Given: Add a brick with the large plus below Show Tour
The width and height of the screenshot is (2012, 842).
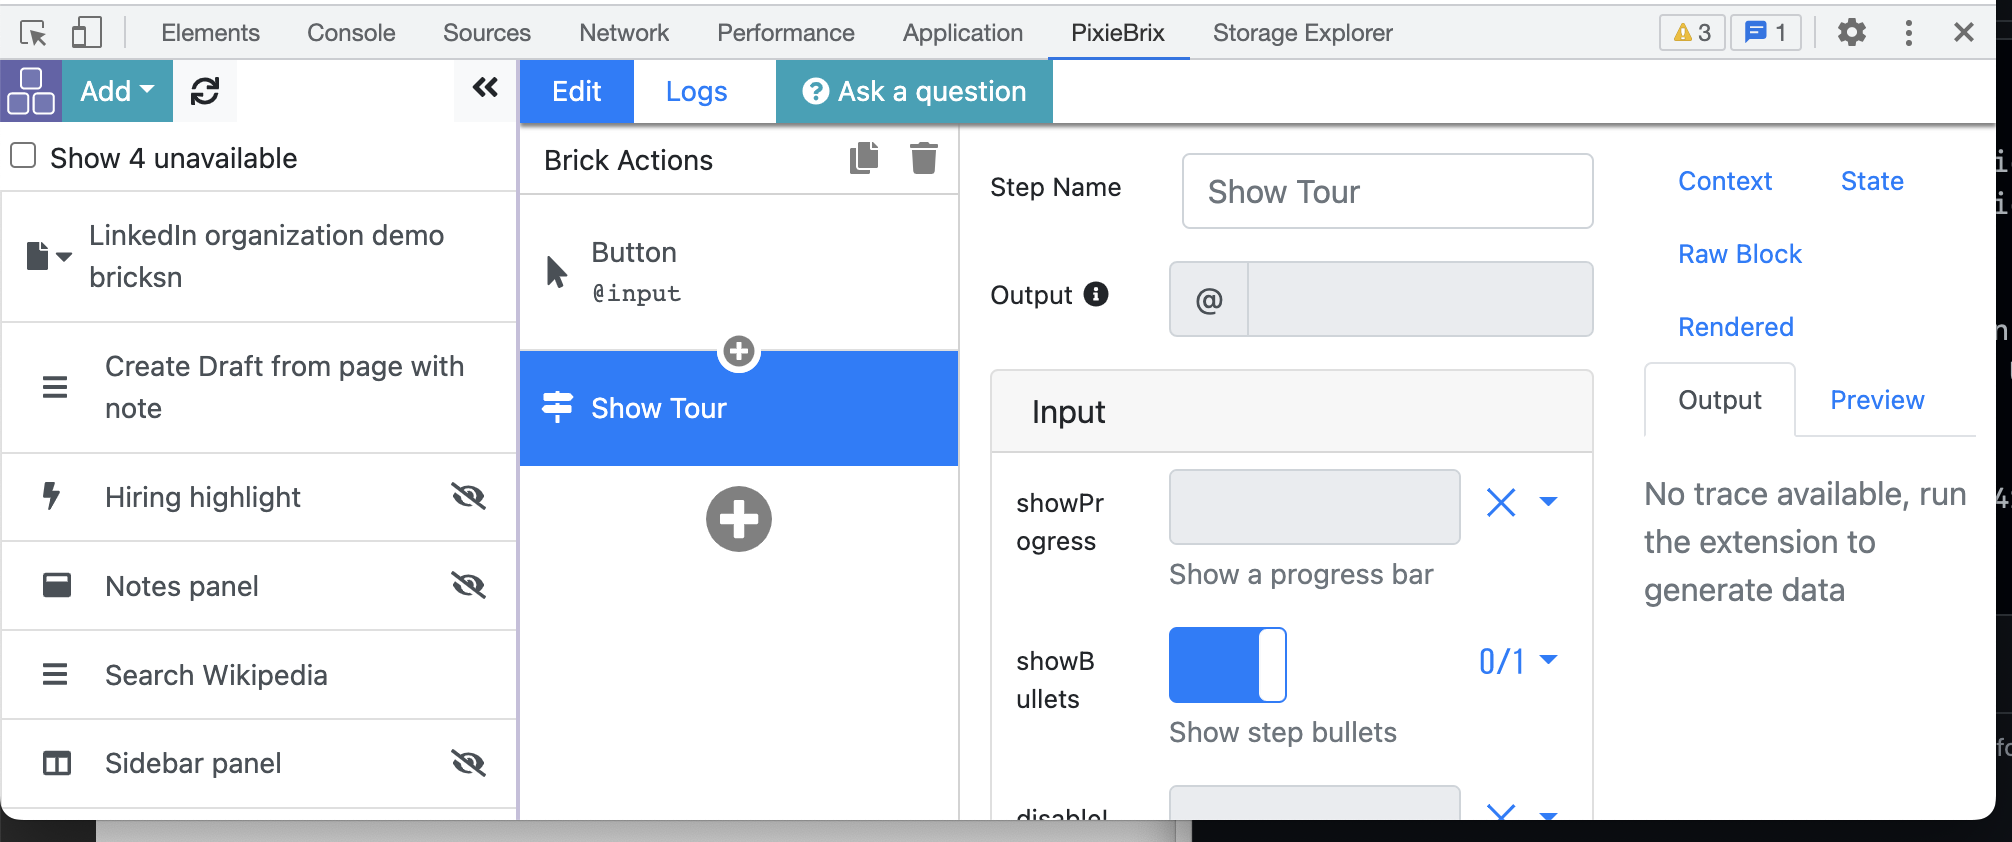Looking at the screenshot, I should tap(739, 519).
